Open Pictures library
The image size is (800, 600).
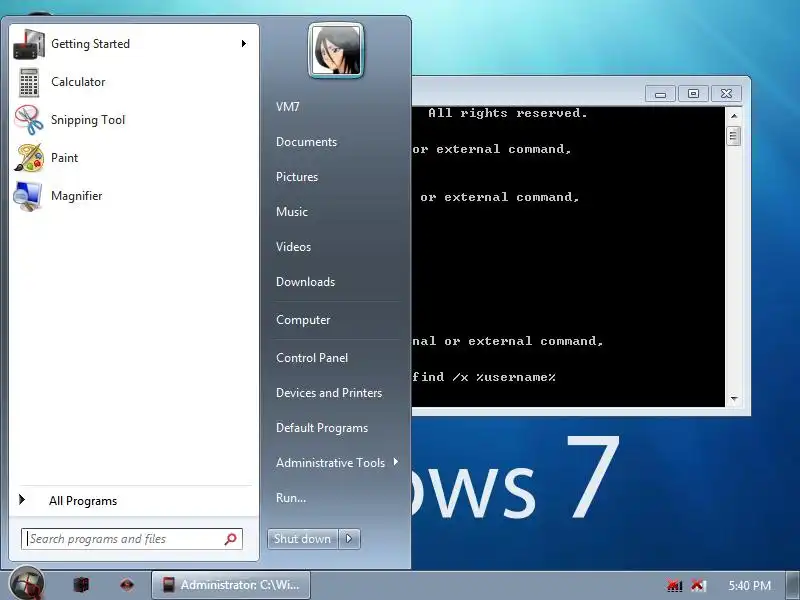(297, 177)
